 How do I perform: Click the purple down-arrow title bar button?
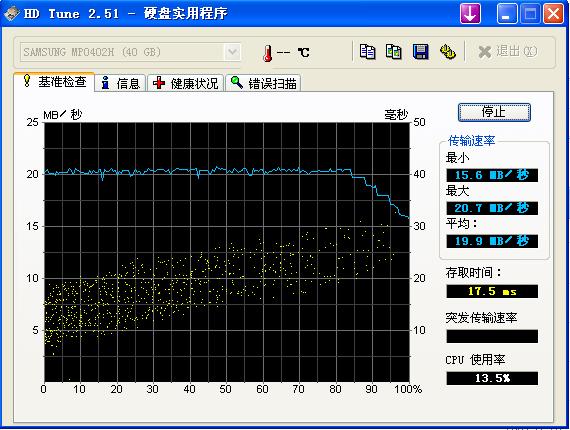coord(470,14)
